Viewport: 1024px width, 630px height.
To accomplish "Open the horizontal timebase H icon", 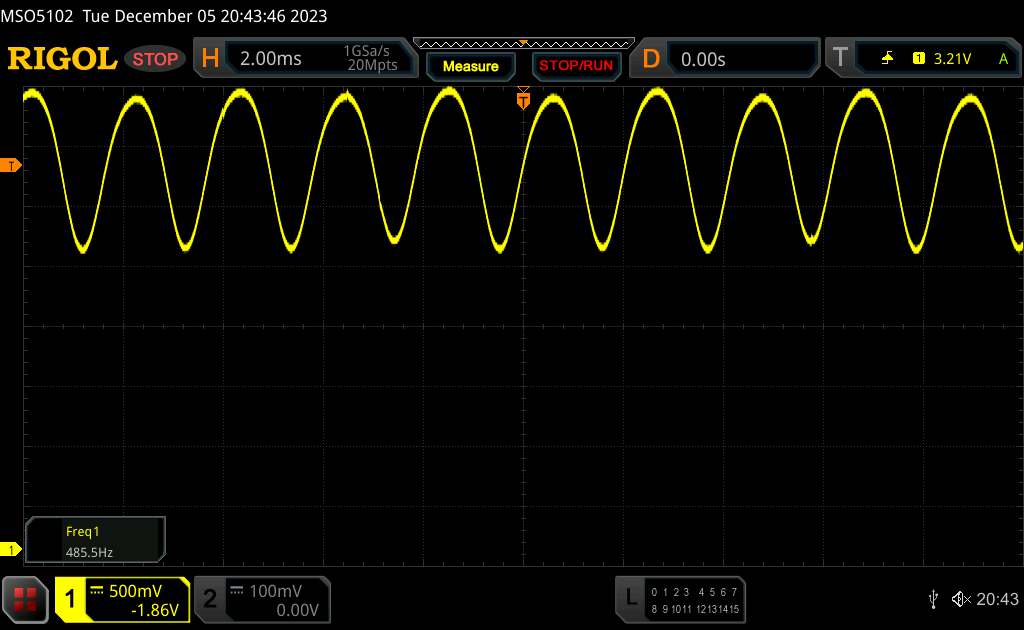I will click(210, 58).
